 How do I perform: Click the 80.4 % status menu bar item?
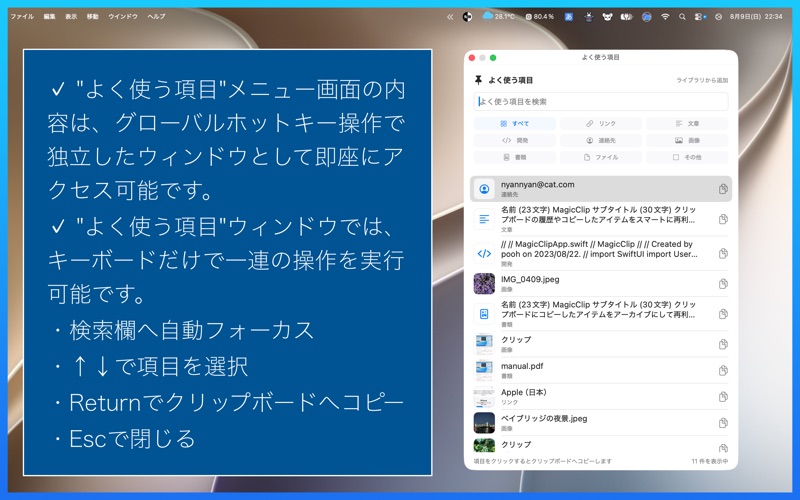[540, 16]
